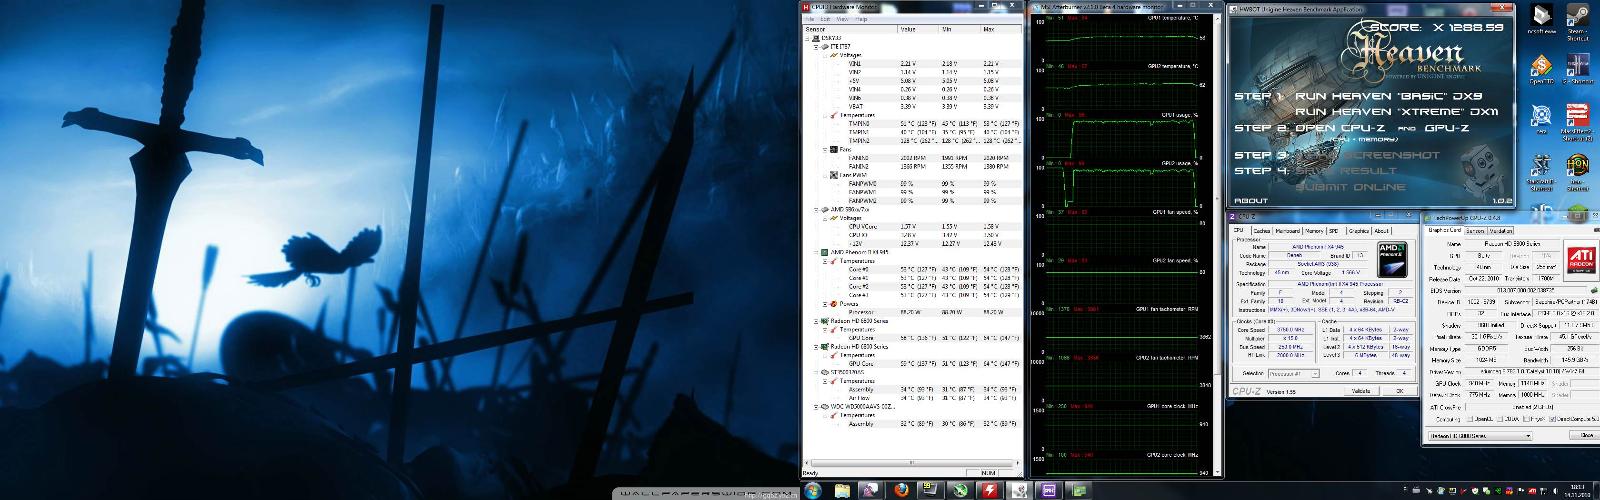
Task: Click the BIOS save icon in GPU-Z
Action: [1594, 290]
